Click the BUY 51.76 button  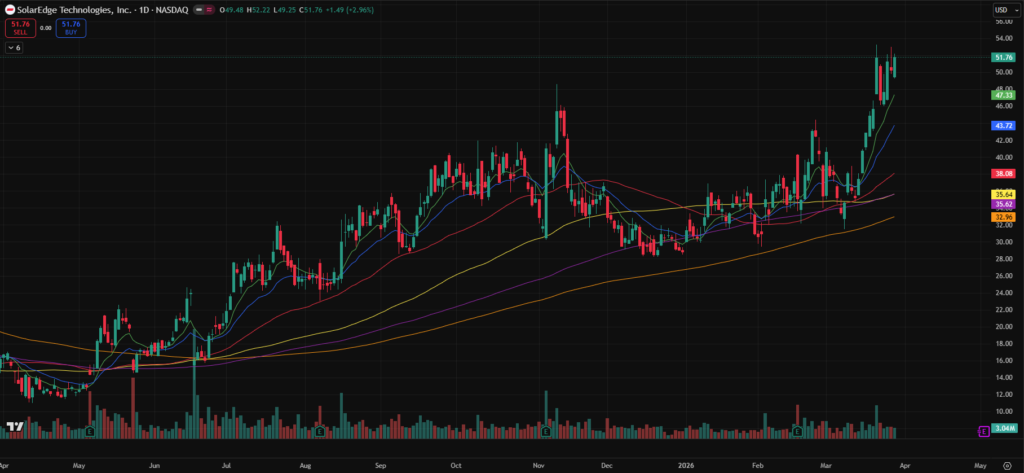point(71,28)
